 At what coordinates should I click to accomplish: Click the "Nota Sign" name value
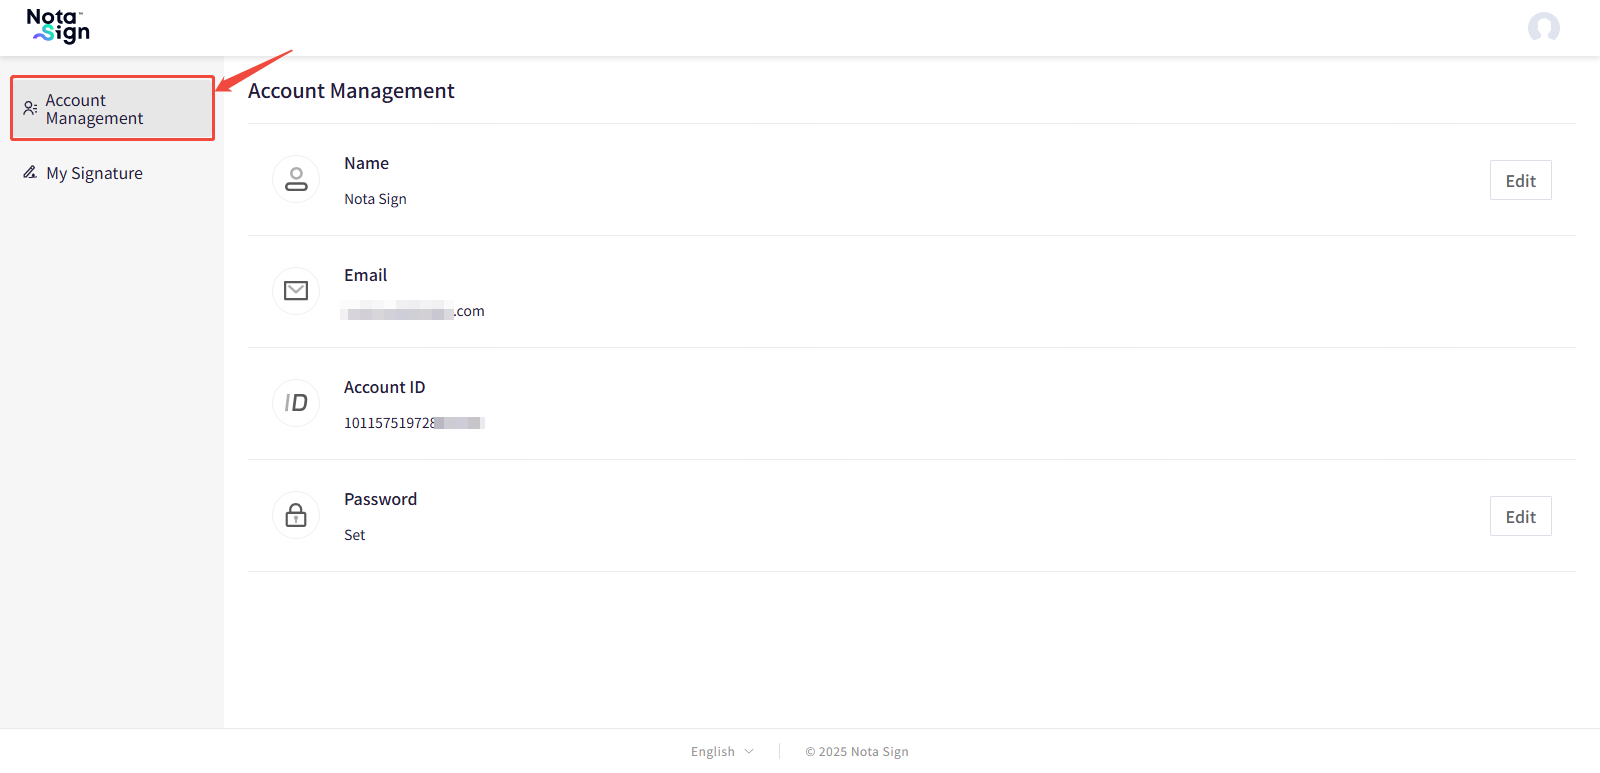click(x=375, y=199)
